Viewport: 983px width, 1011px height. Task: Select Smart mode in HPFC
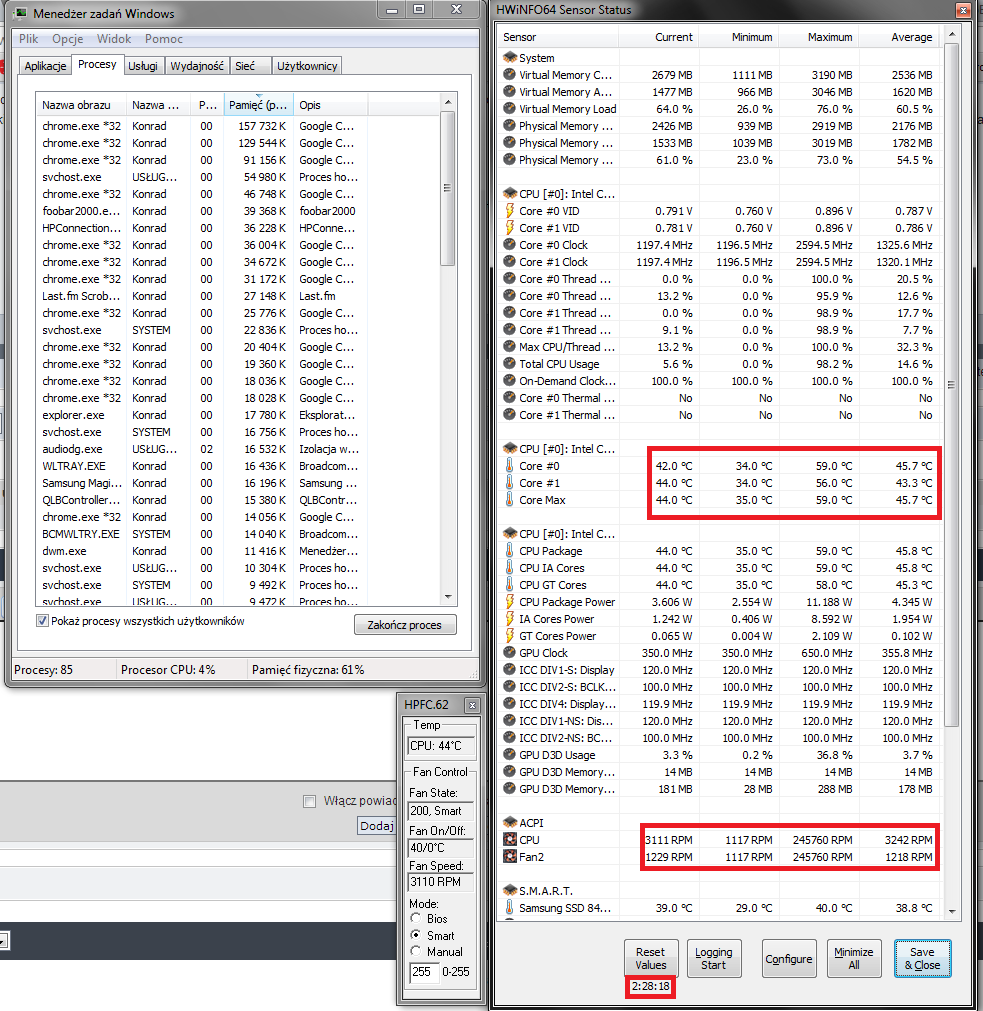point(416,935)
